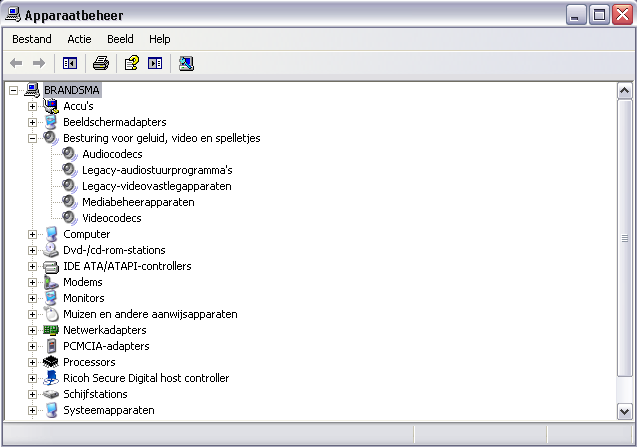637x447 pixels.
Task: Select the BRANDSMA label
Action: click(72, 90)
